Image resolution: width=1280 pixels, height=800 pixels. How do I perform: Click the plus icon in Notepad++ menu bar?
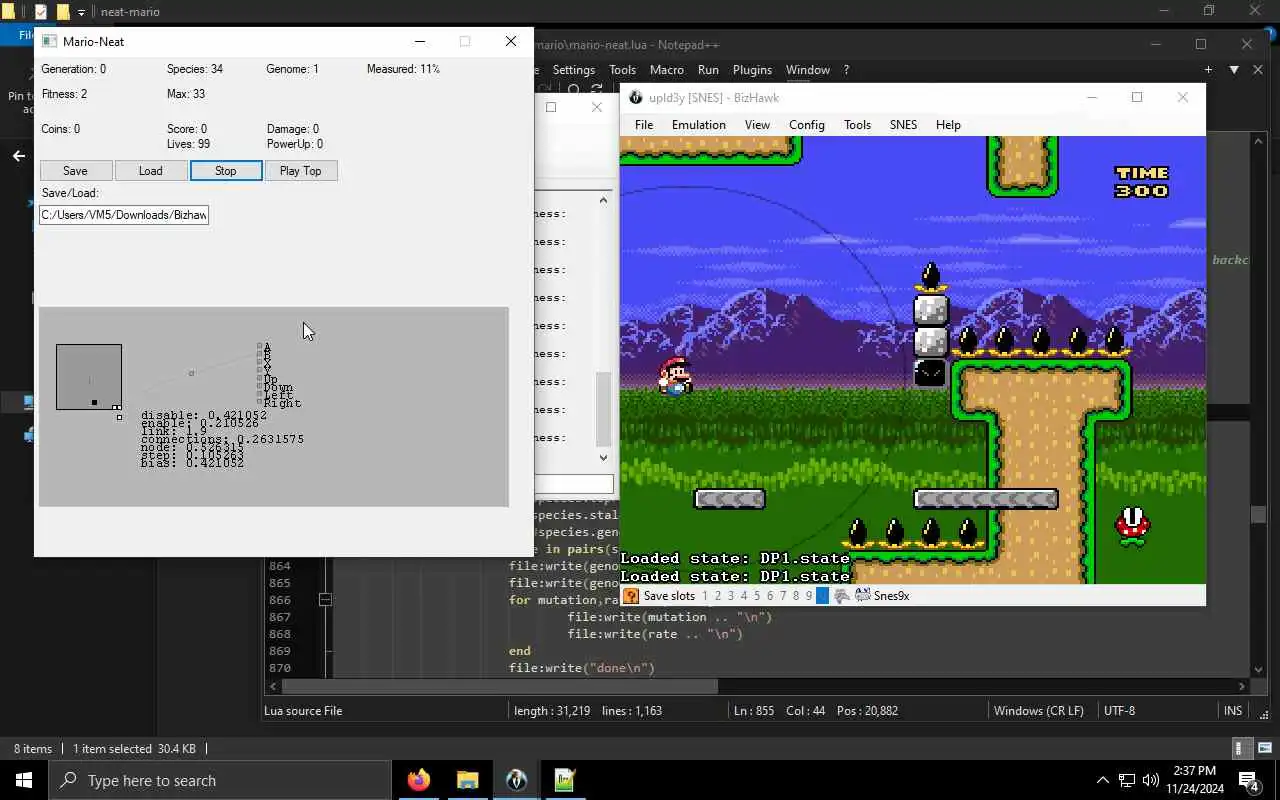1208,70
